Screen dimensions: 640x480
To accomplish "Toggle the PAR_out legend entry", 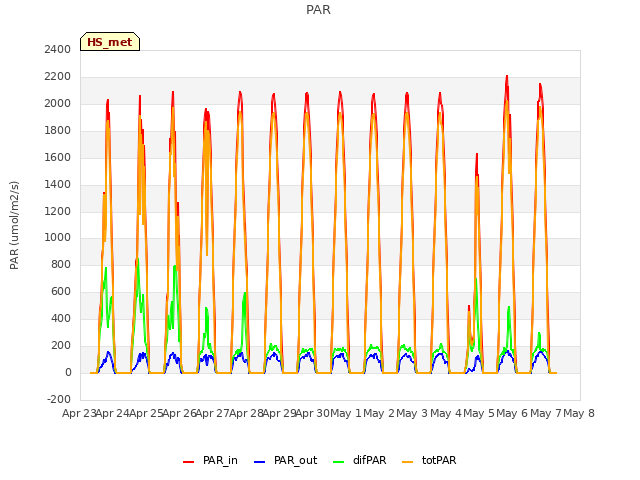I will (x=285, y=460).
